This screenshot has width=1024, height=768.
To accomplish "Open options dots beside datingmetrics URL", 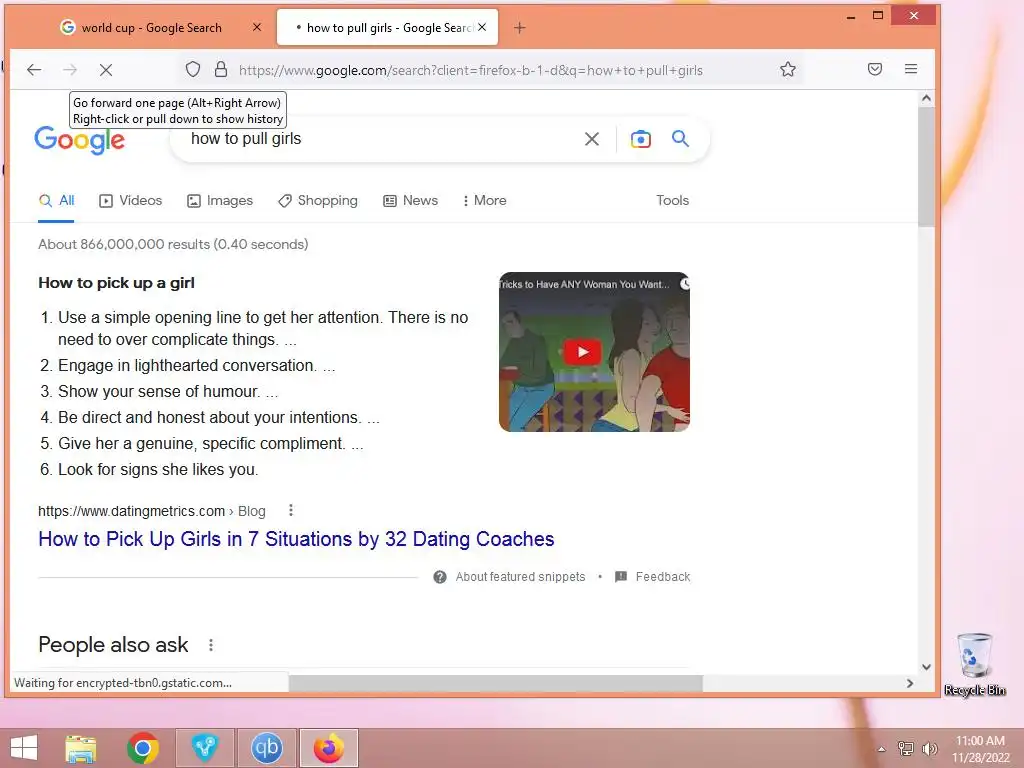I will point(291,511).
